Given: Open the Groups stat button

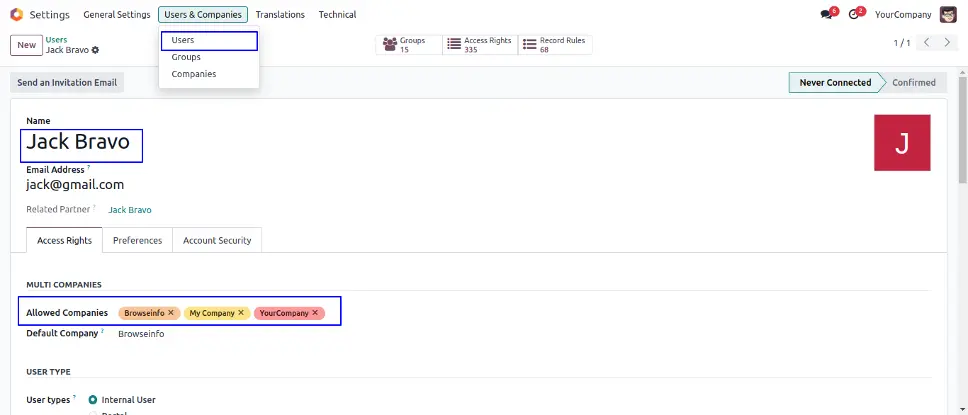Looking at the screenshot, I should coord(409,45).
